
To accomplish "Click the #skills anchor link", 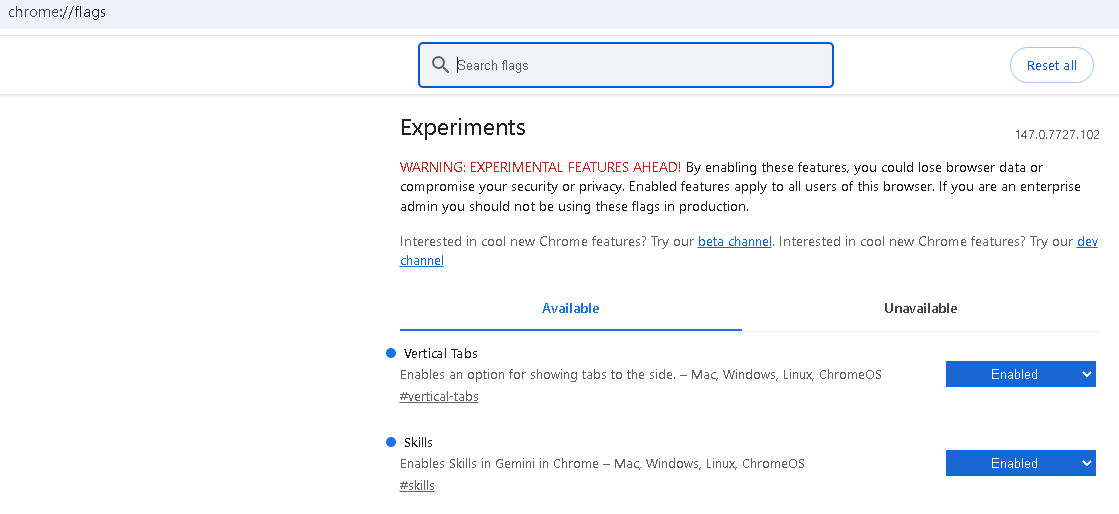I will click(417, 486).
